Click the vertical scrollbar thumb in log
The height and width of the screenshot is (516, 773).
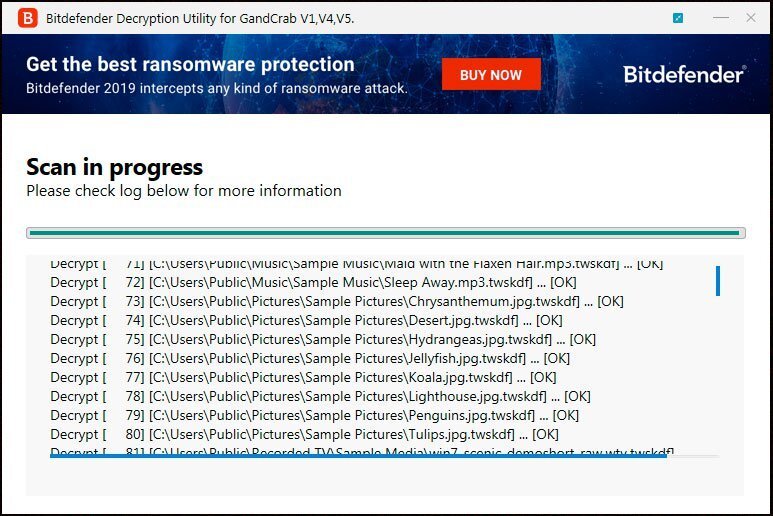point(718,281)
